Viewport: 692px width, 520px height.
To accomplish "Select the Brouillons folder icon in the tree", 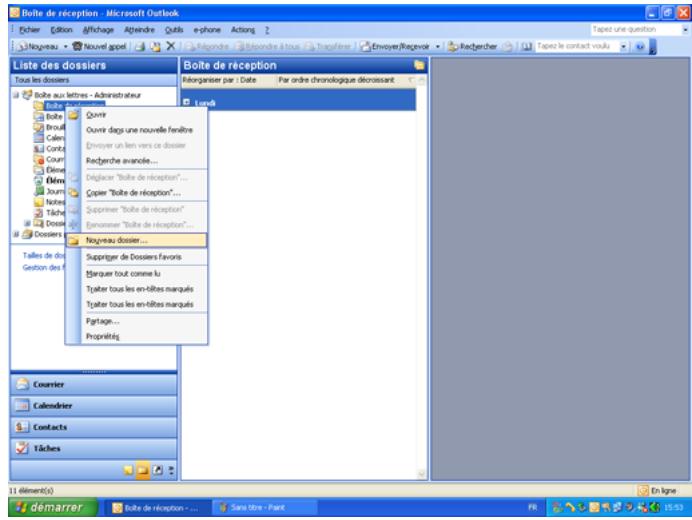I will click(39, 127).
